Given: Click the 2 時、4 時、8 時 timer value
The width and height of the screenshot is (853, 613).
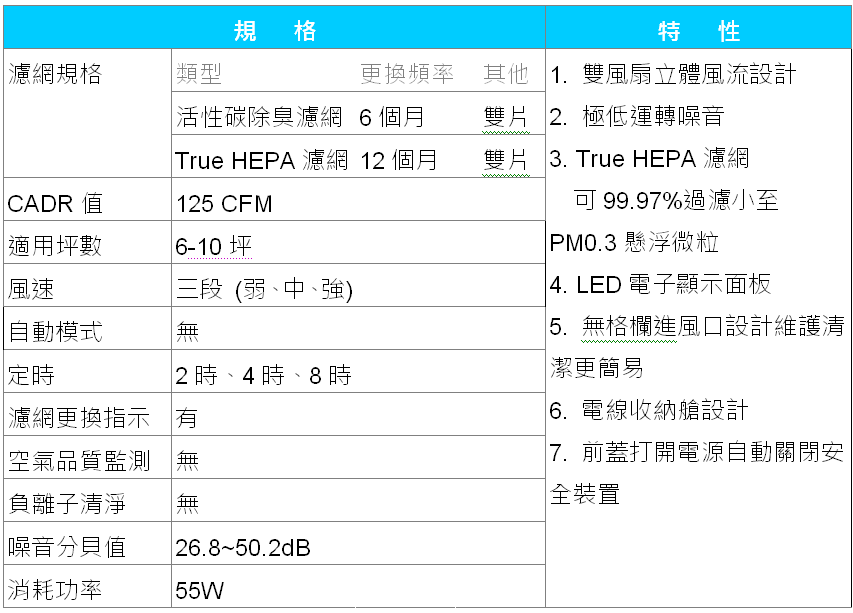Looking at the screenshot, I should [263, 376].
